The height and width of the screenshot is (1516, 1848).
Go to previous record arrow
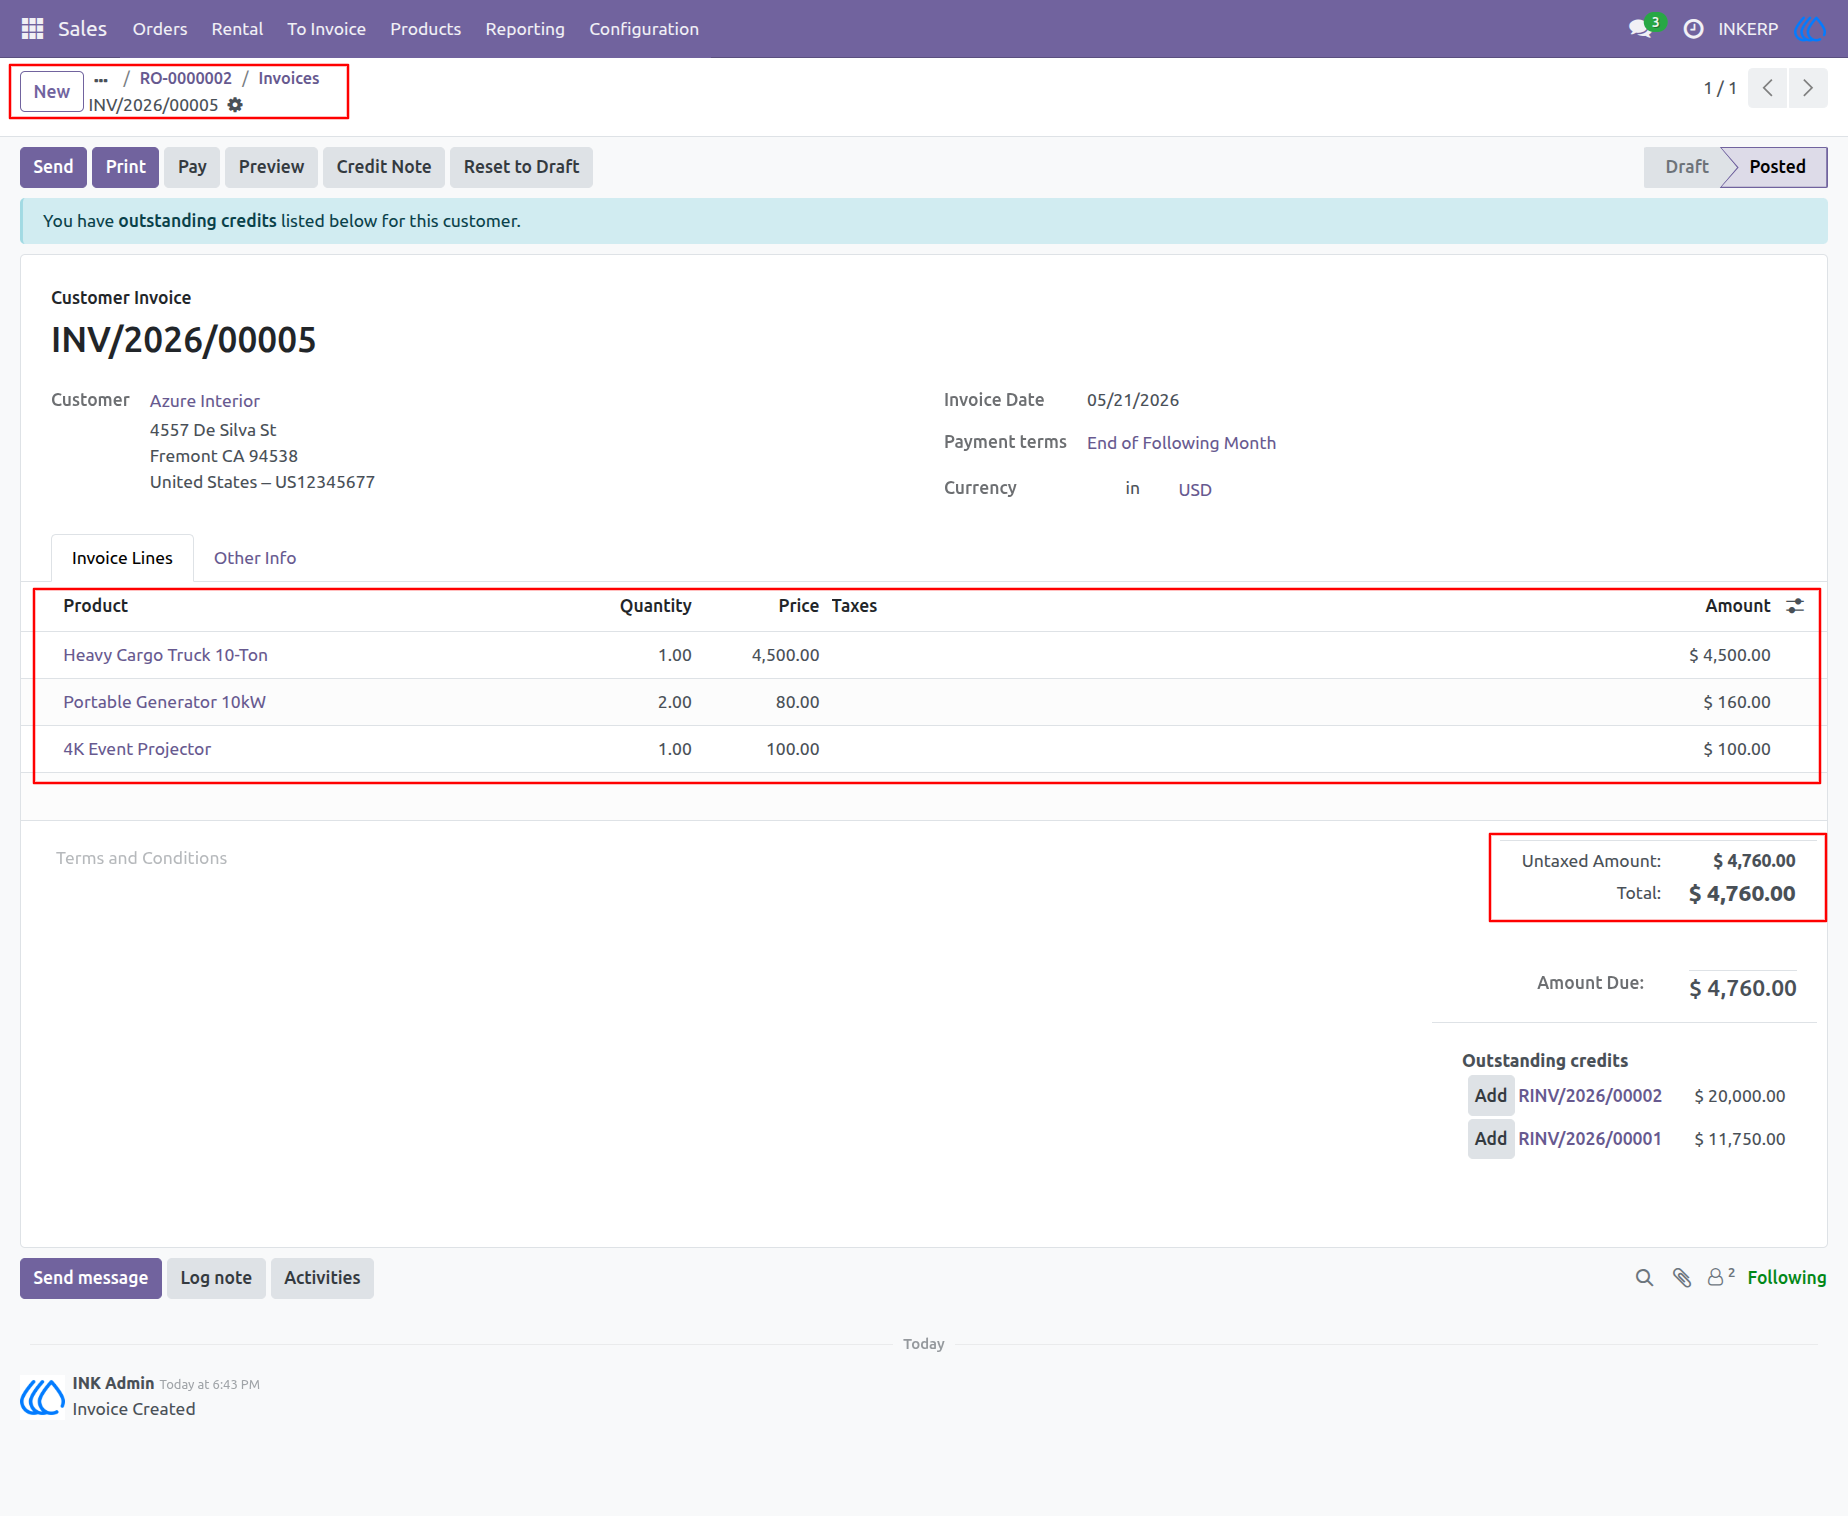1767,88
